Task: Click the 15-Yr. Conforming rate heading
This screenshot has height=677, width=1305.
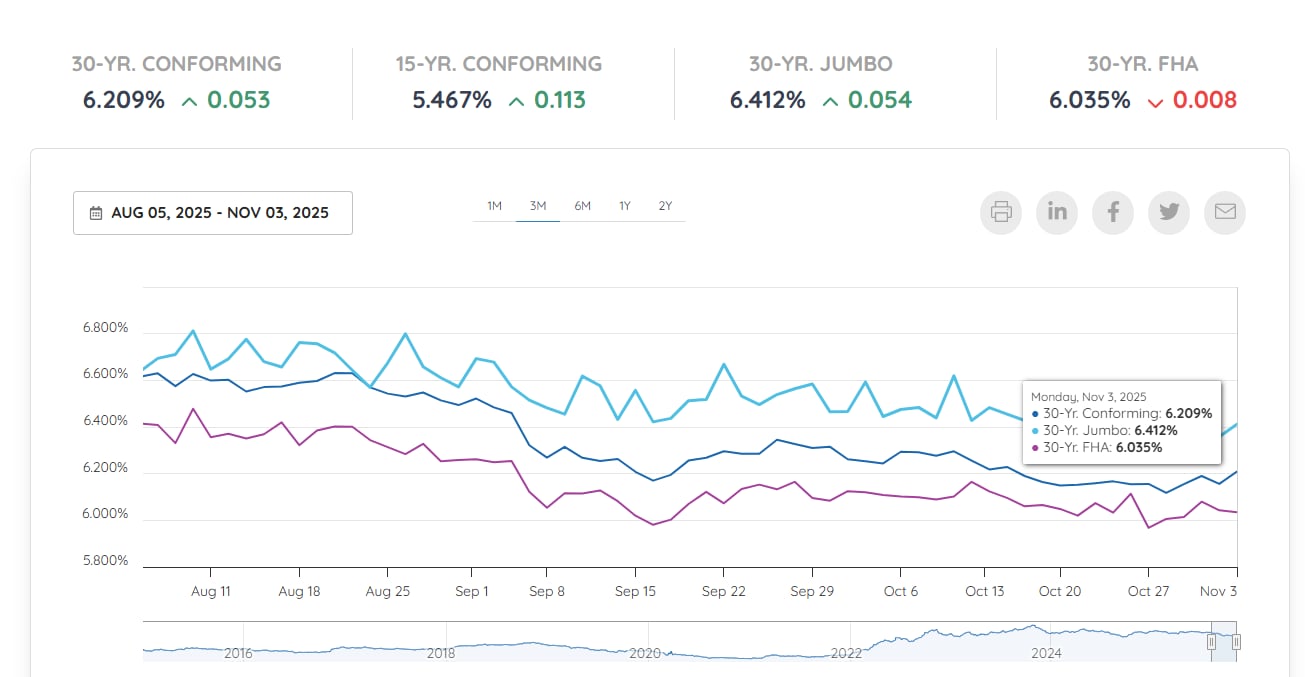Action: point(498,64)
